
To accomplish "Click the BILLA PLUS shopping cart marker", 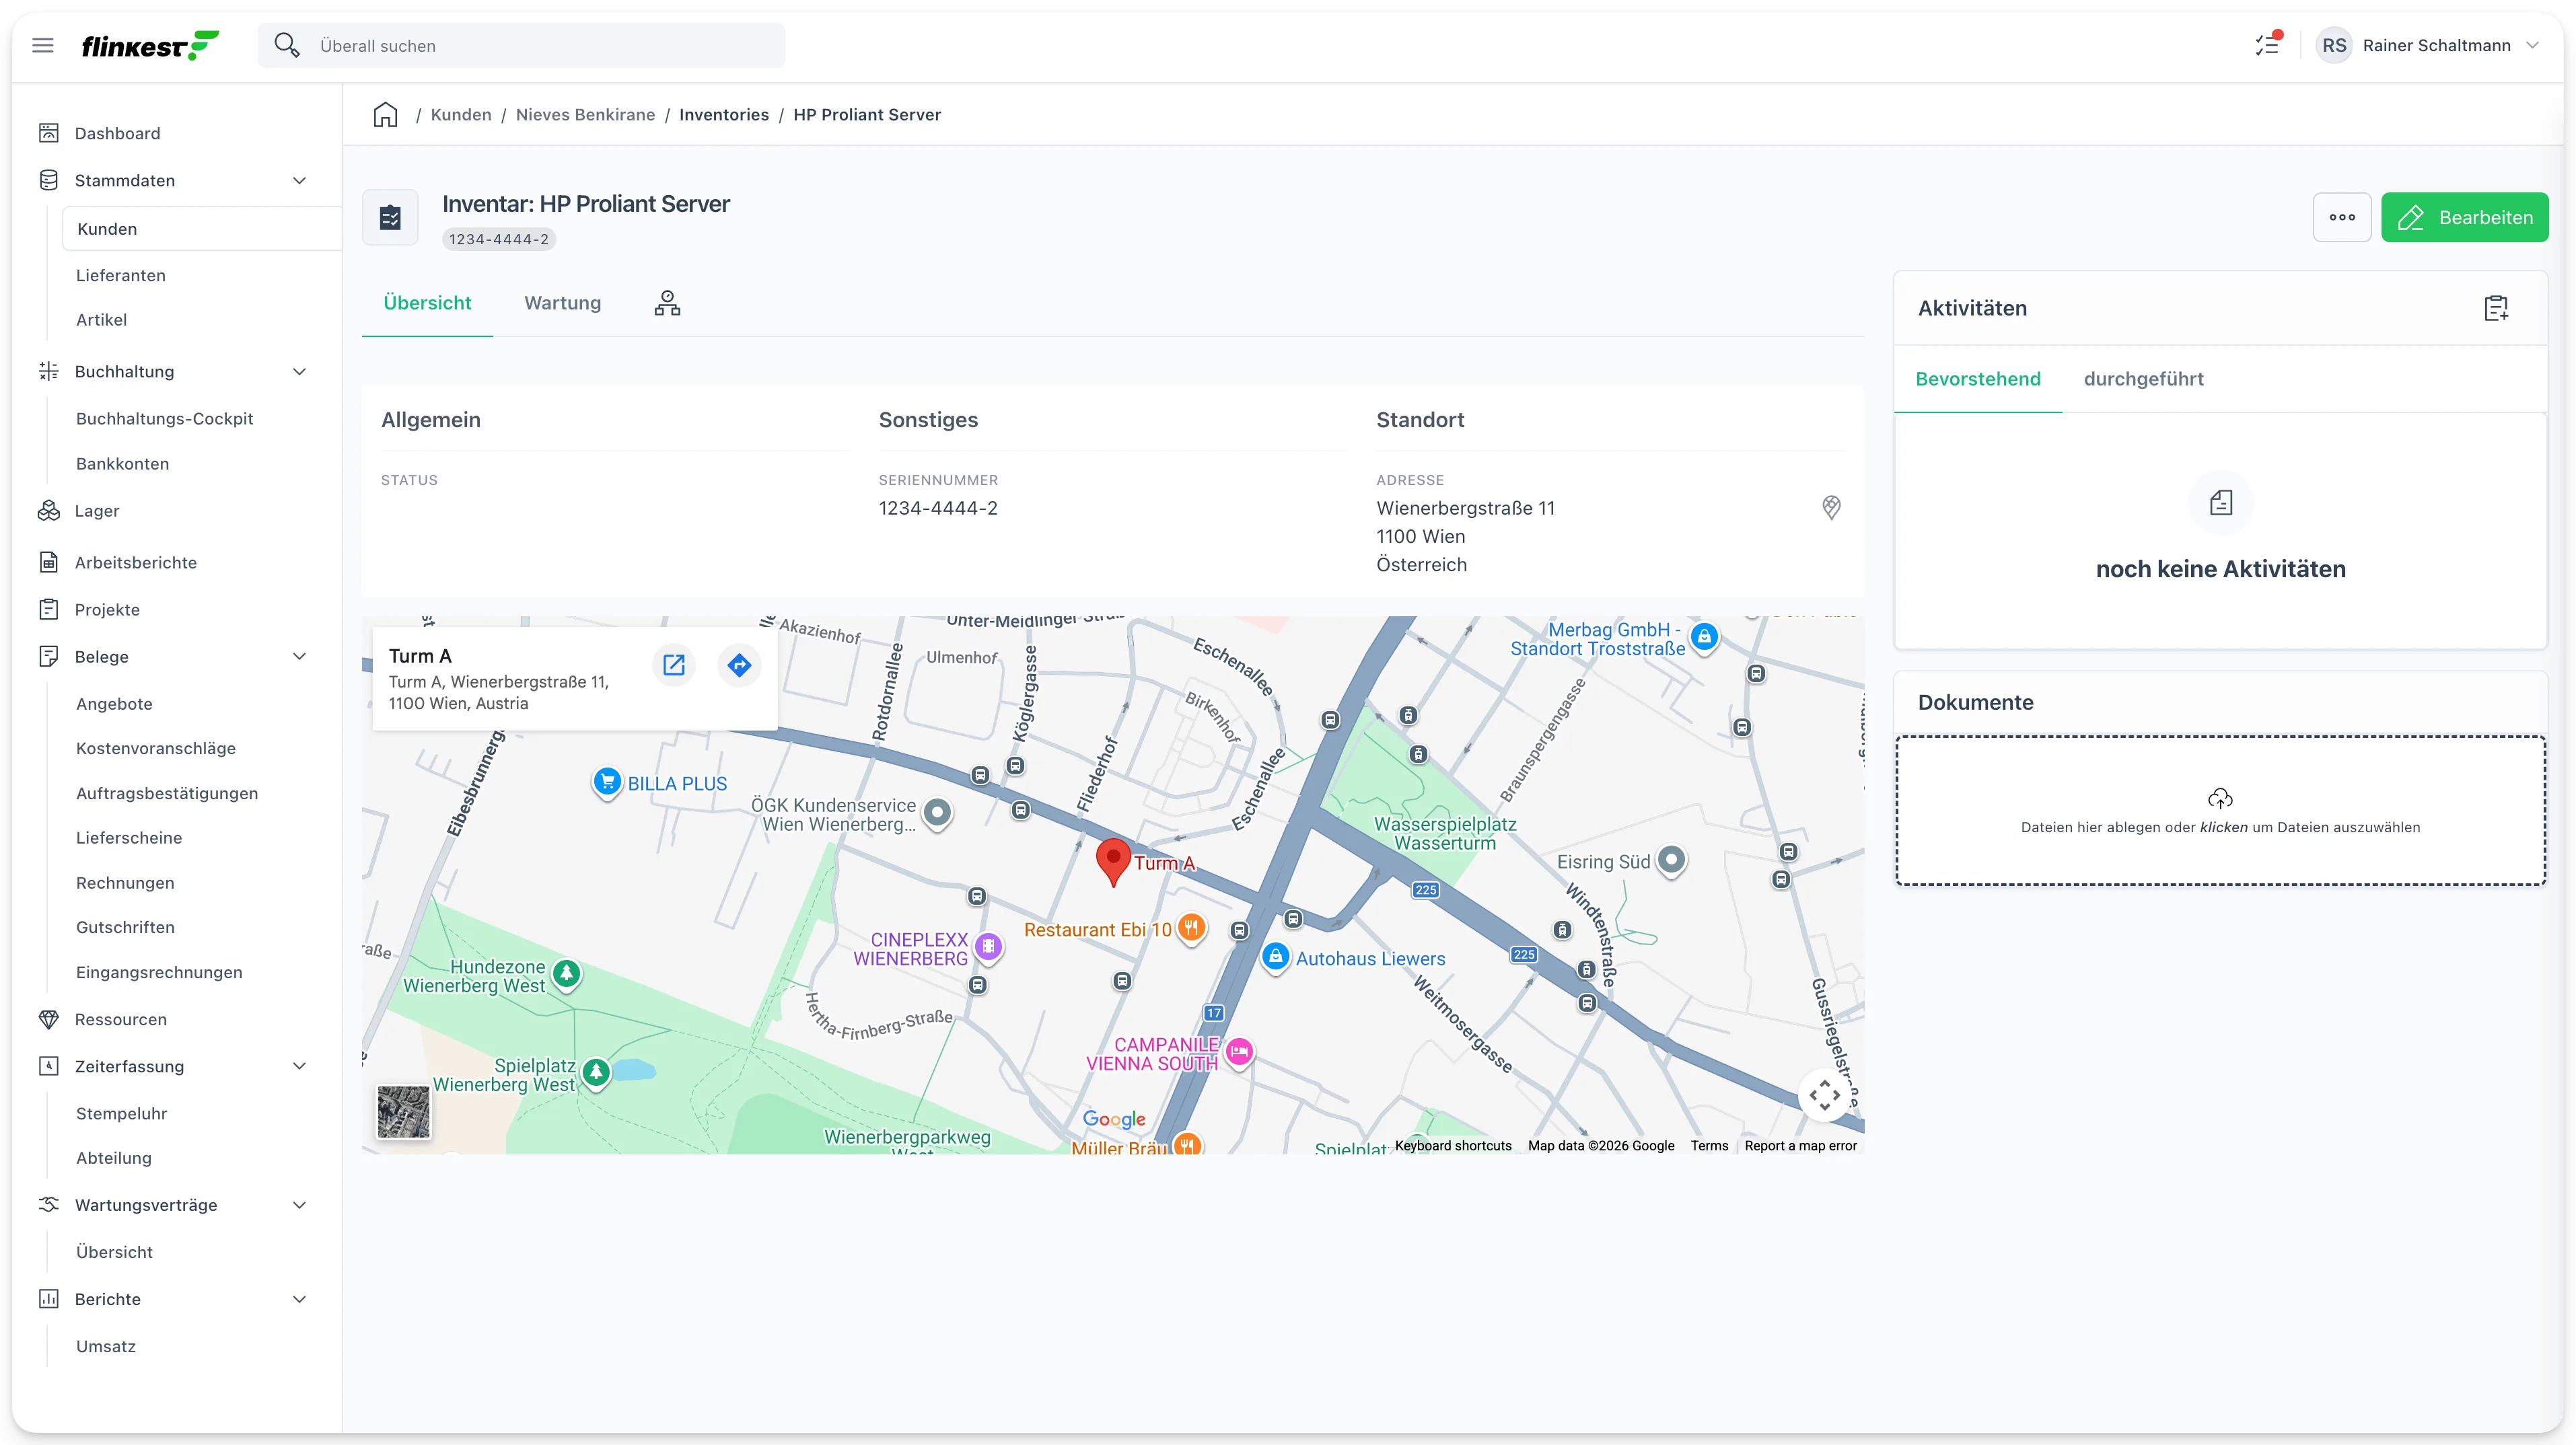I will (607, 783).
